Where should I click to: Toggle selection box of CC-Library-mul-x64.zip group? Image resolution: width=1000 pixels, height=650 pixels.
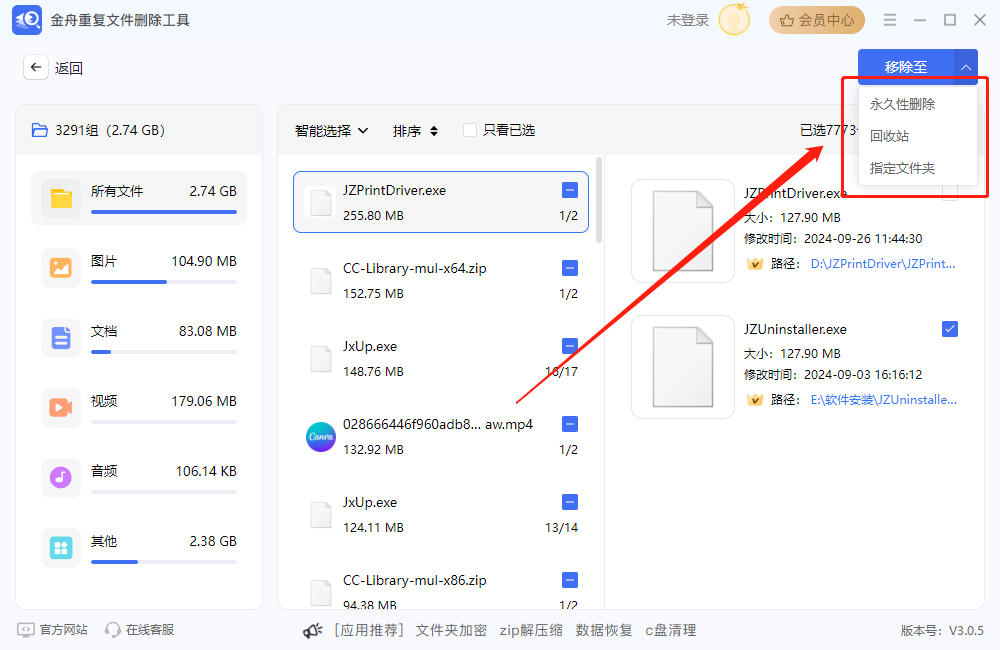click(x=570, y=268)
